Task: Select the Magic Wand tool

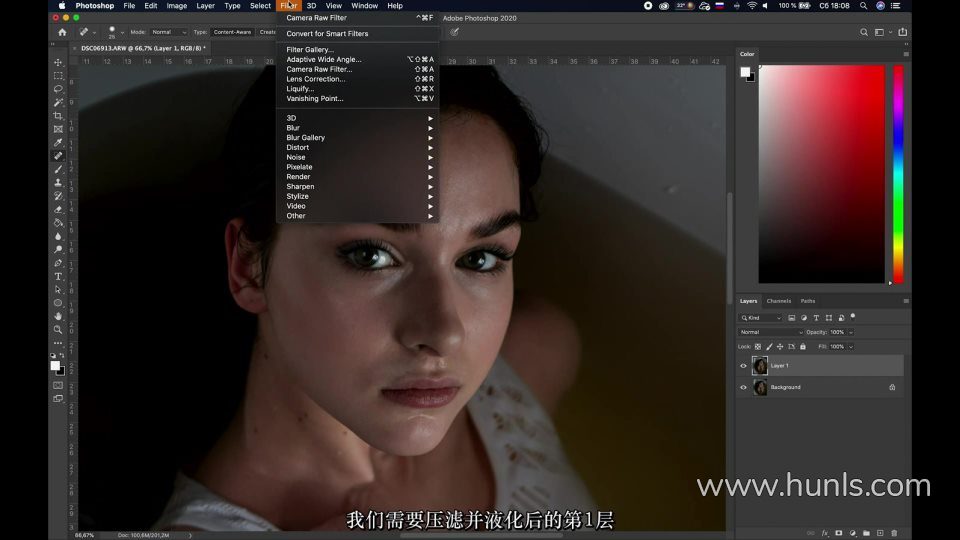Action: [x=58, y=102]
